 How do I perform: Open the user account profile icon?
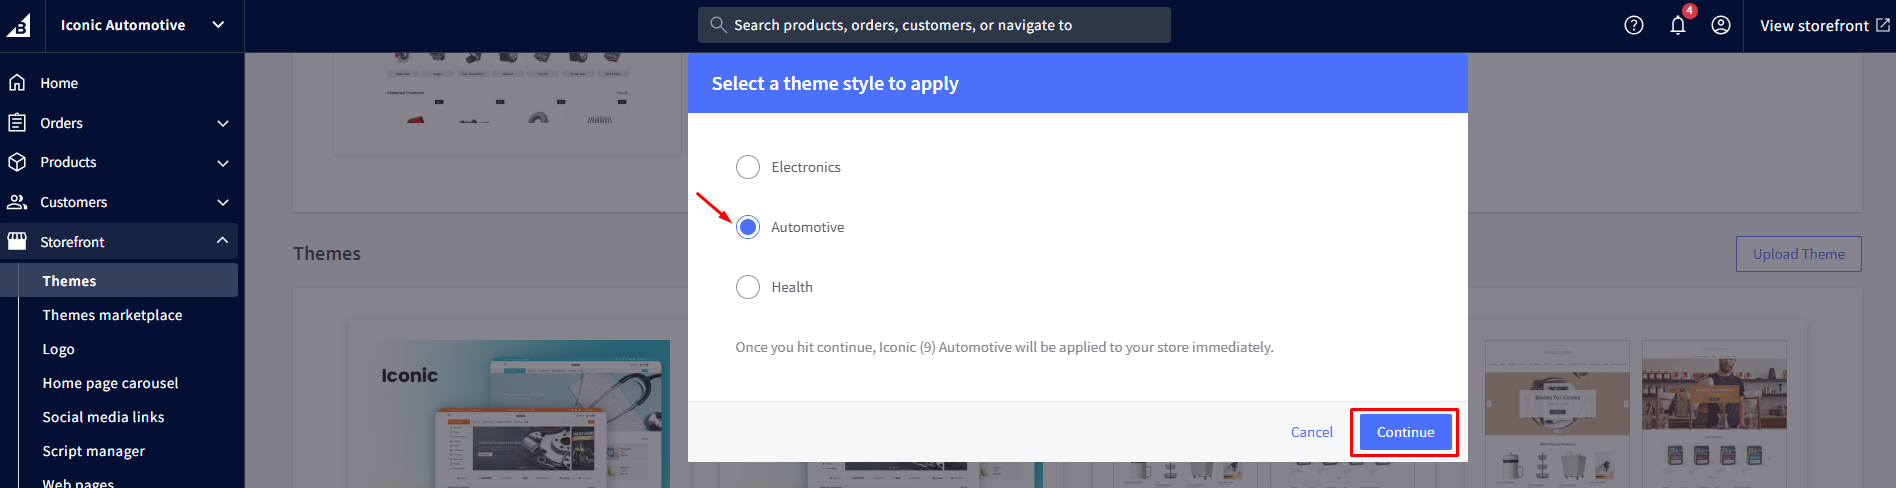click(1720, 26)
